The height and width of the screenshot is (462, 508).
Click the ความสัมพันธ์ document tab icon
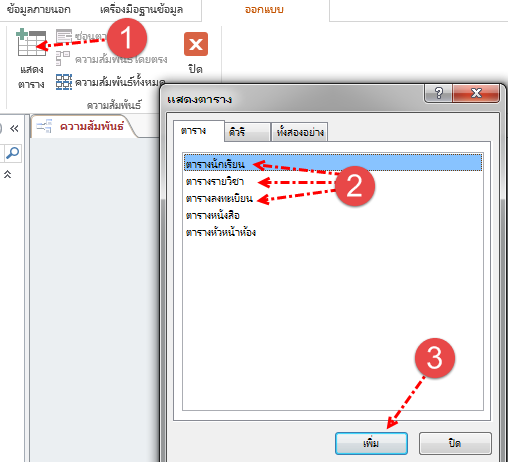coord(44,126)
